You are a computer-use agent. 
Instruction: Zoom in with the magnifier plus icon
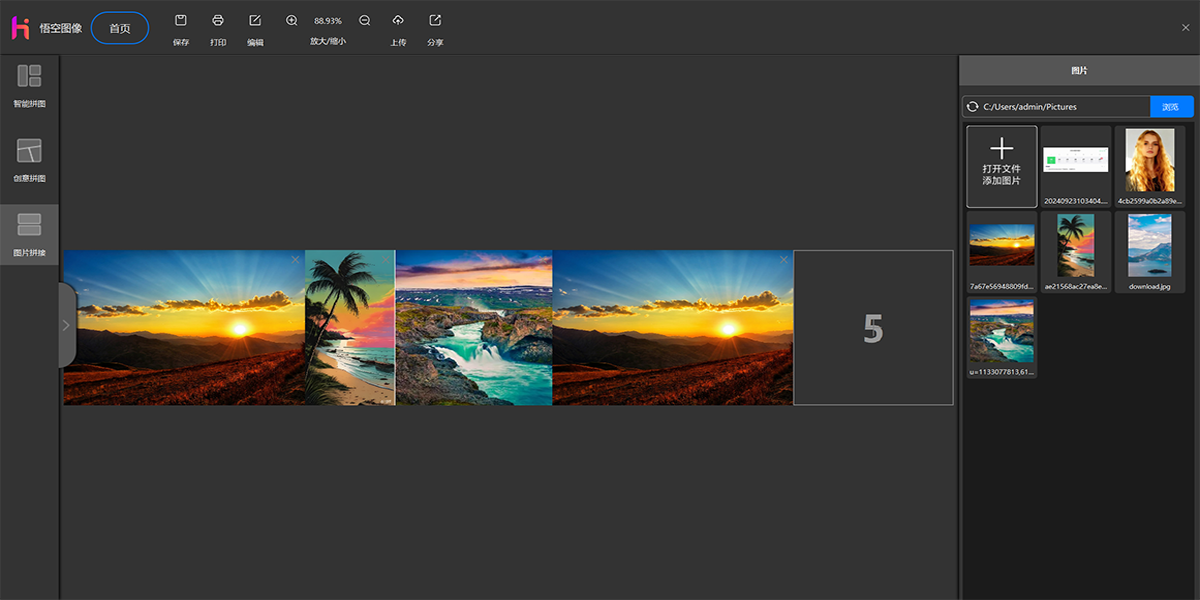click(291, 20)
